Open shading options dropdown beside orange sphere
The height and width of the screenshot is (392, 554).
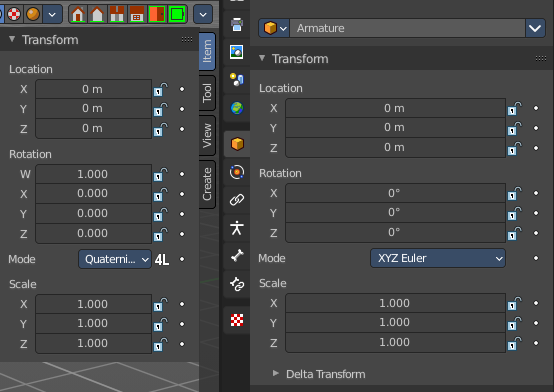52,14
